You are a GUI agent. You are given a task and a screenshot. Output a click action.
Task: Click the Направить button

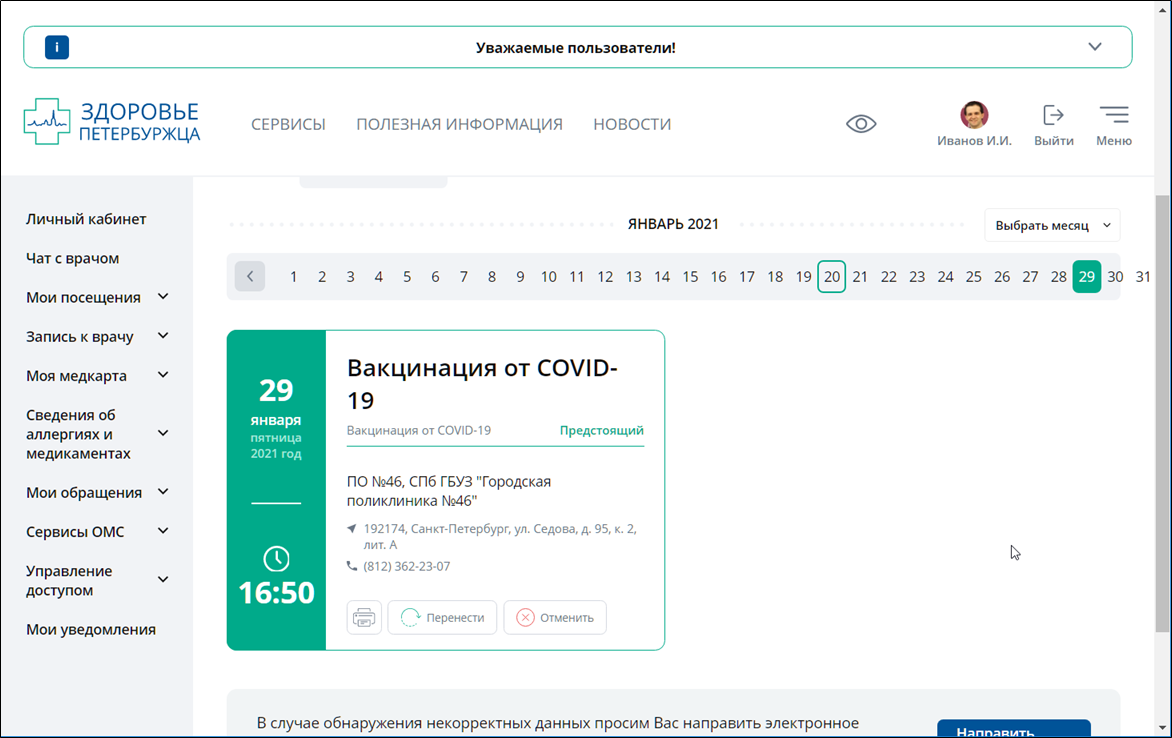coord(1014,729)
